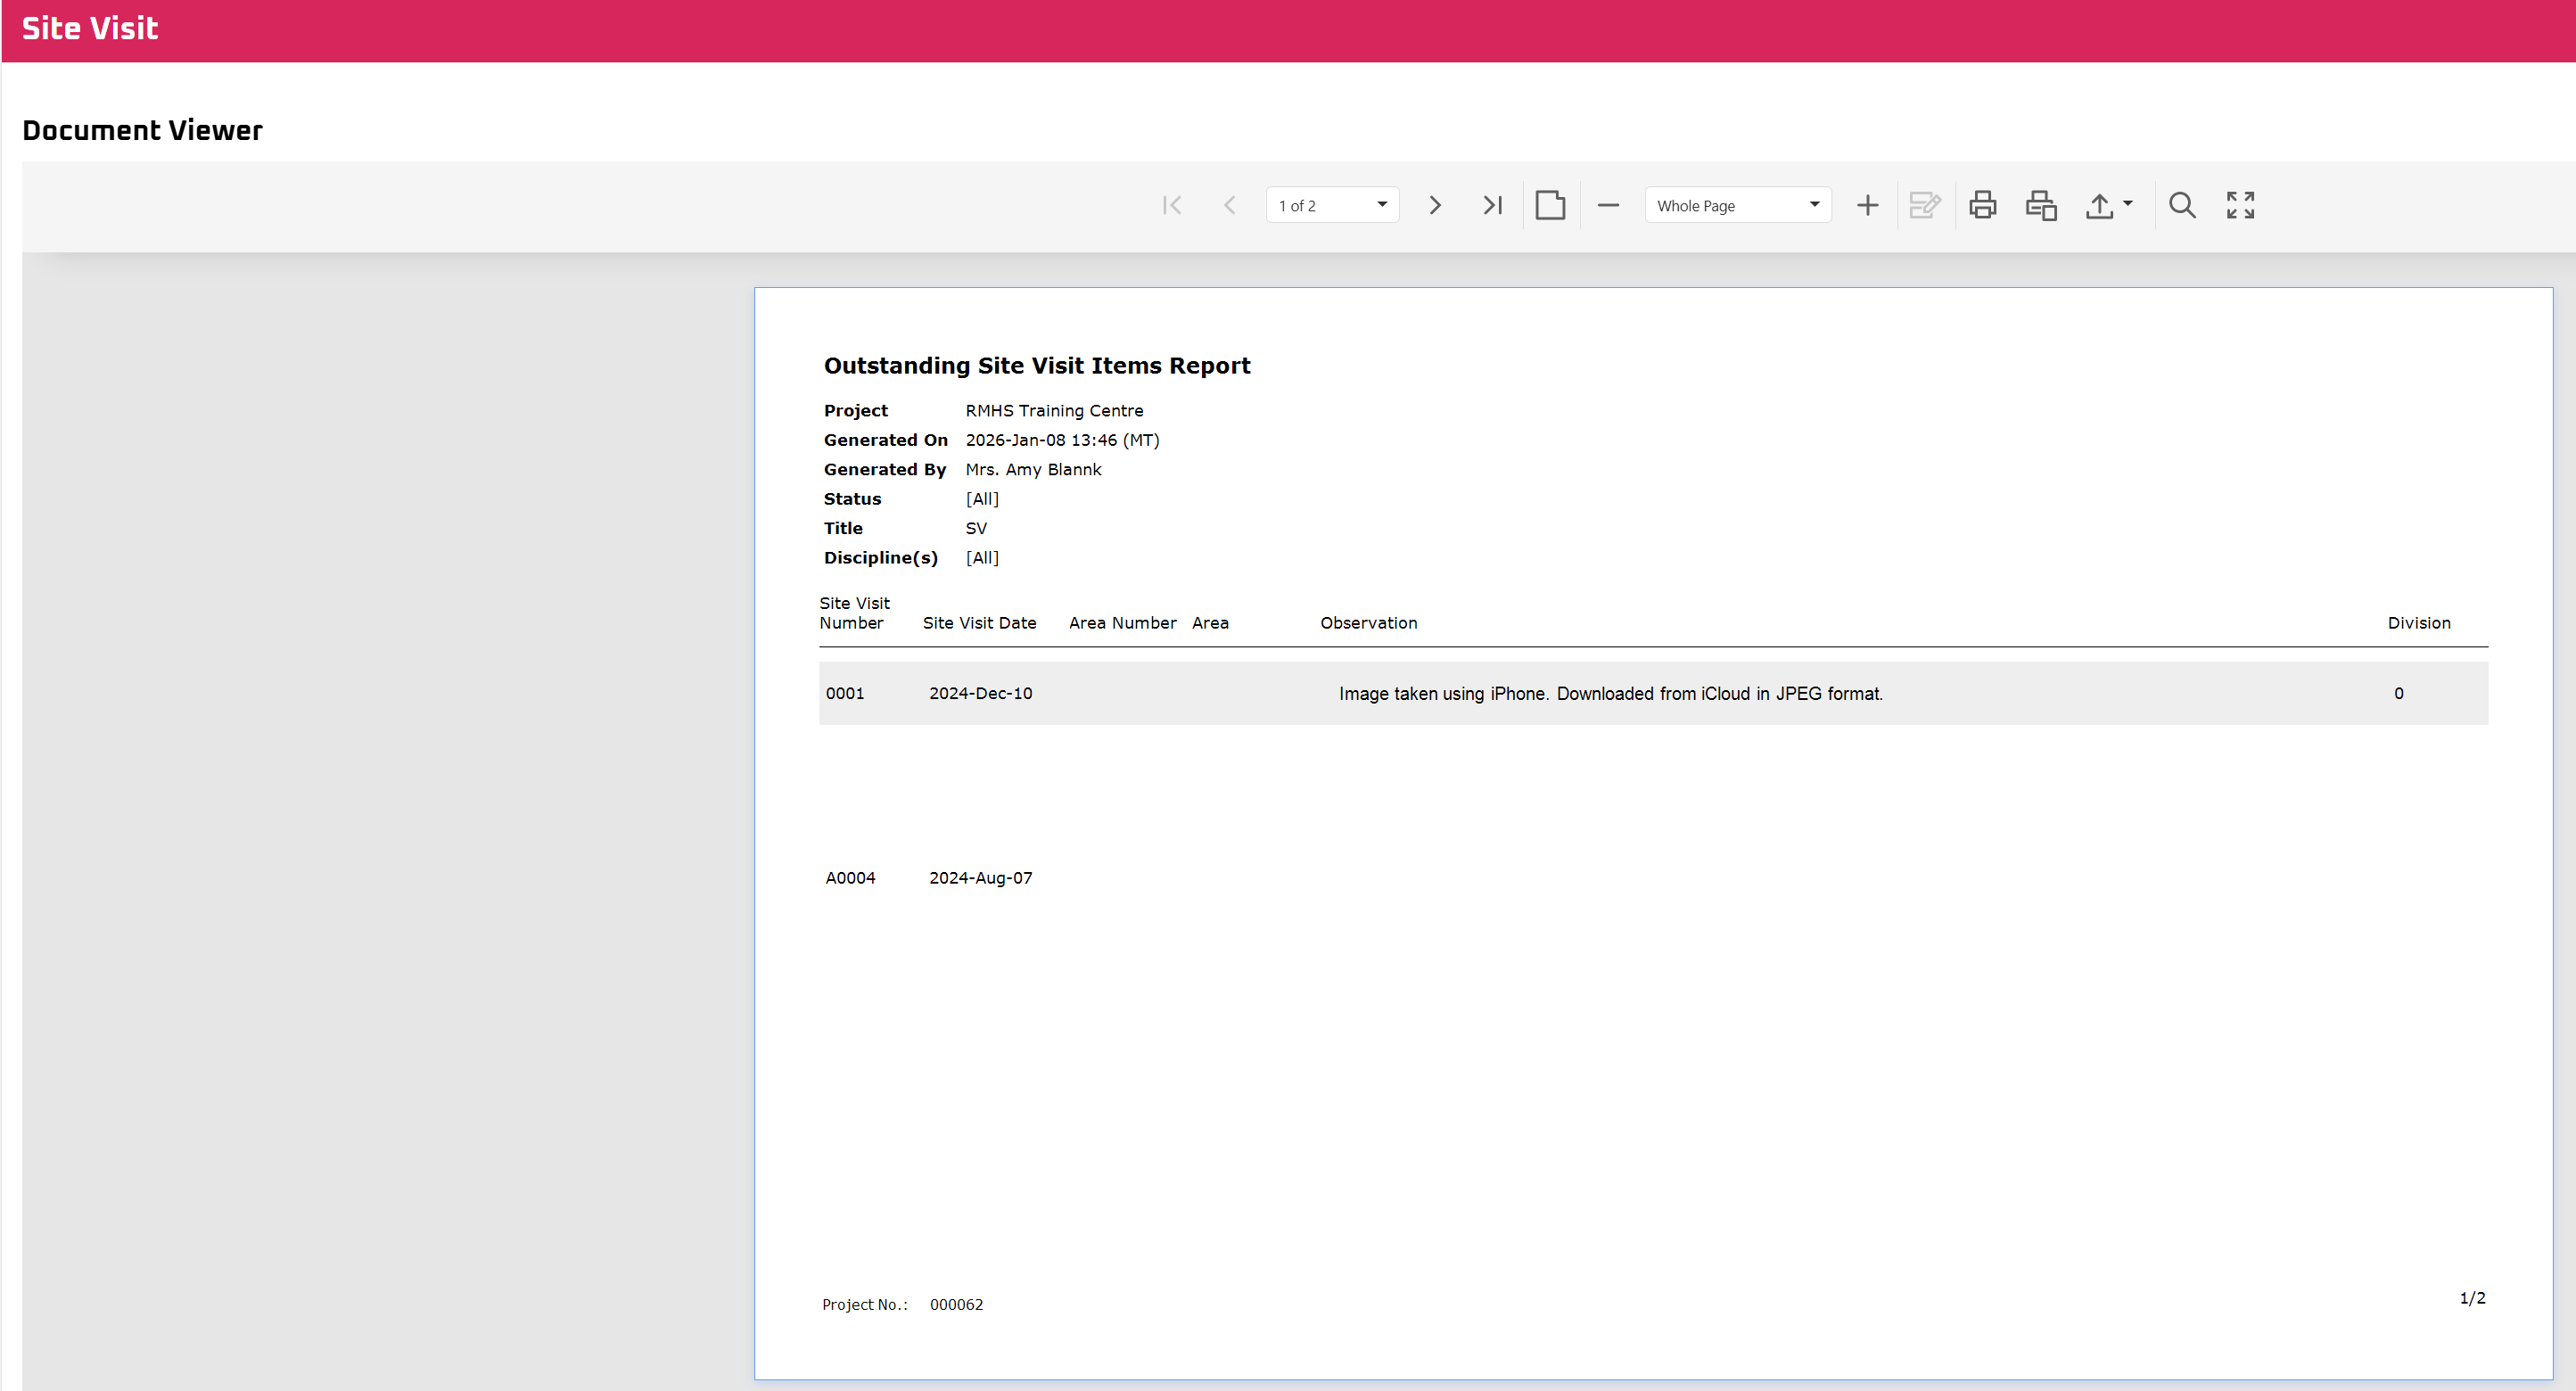Viewport: 2576px width, 1391px height.
Task: Go to the previous page
Action: 1230,205
